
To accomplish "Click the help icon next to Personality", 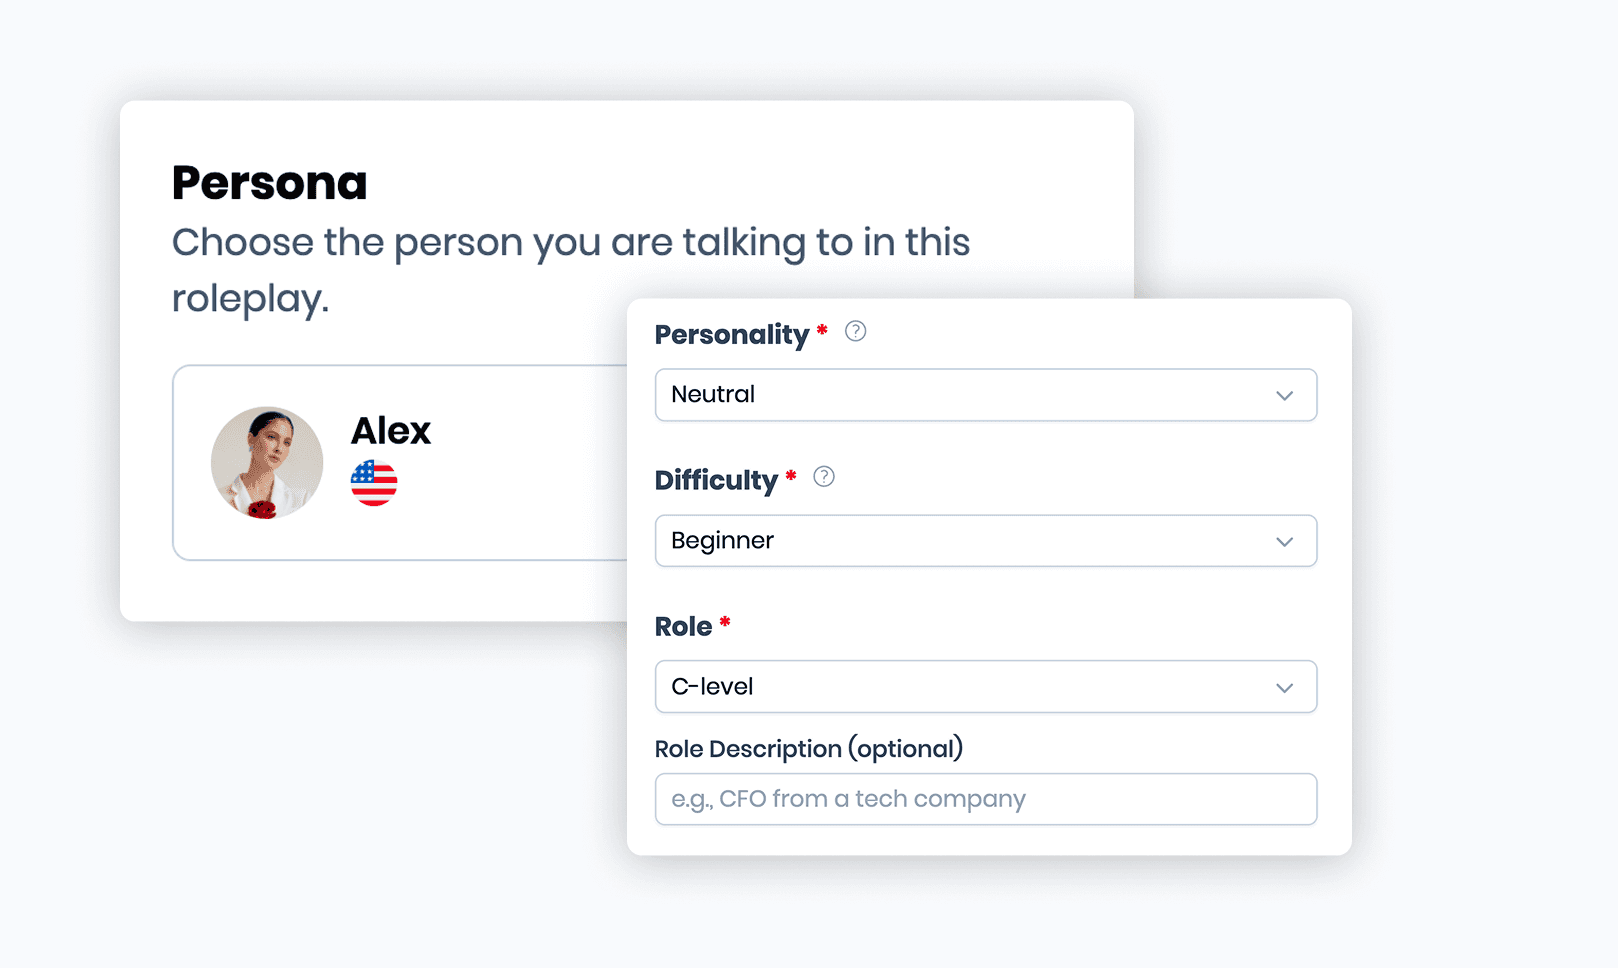I will click(x=855, y=331).
